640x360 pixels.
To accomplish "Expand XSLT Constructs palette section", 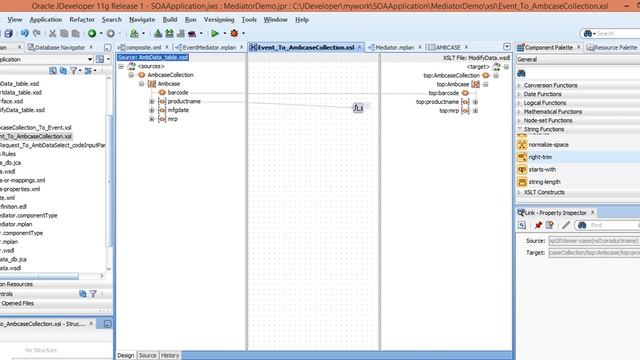I will coord(520,192).
